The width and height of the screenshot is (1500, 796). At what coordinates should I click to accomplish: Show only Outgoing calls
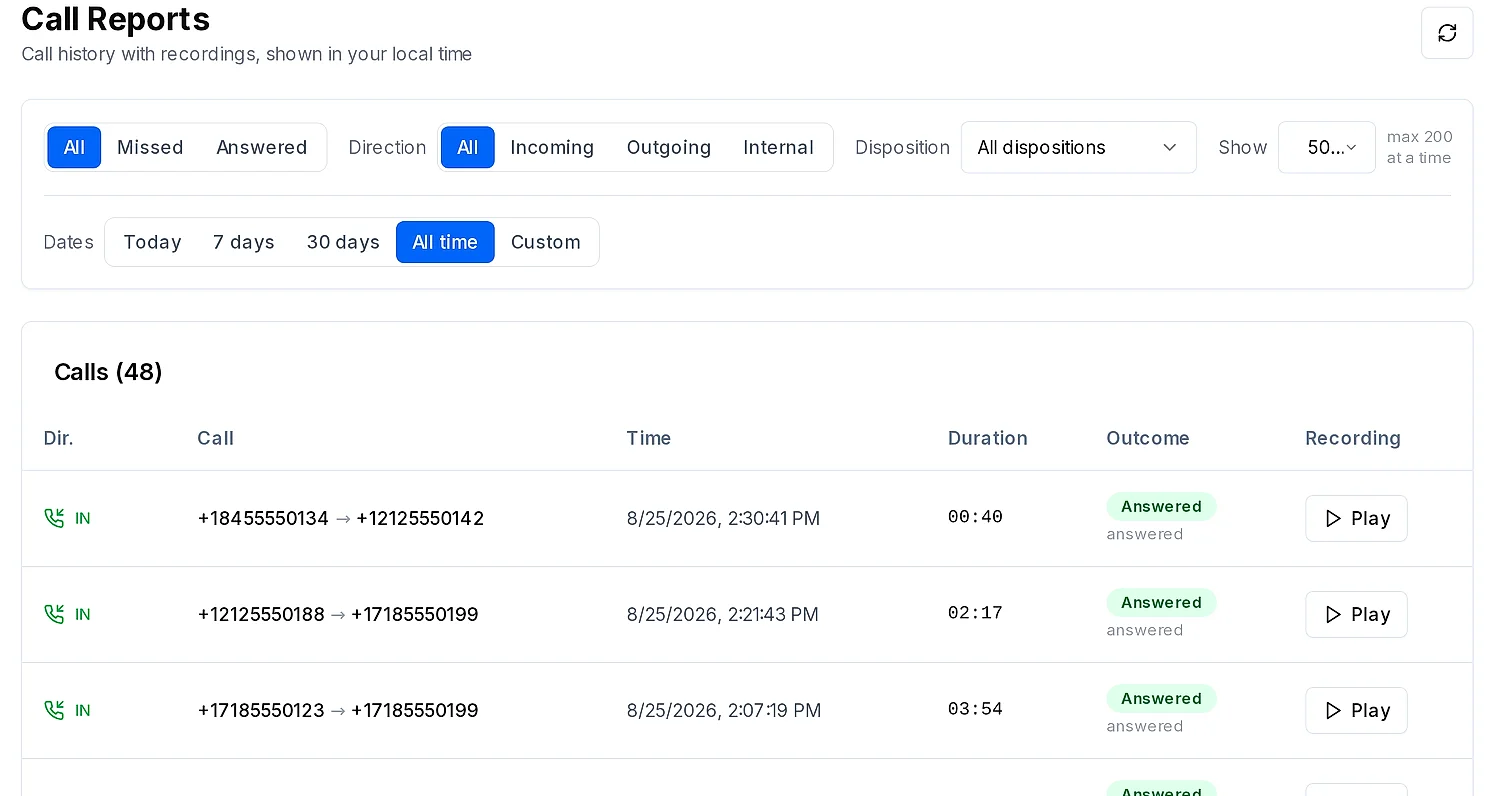pyautogui.click(x=669, y=147)
